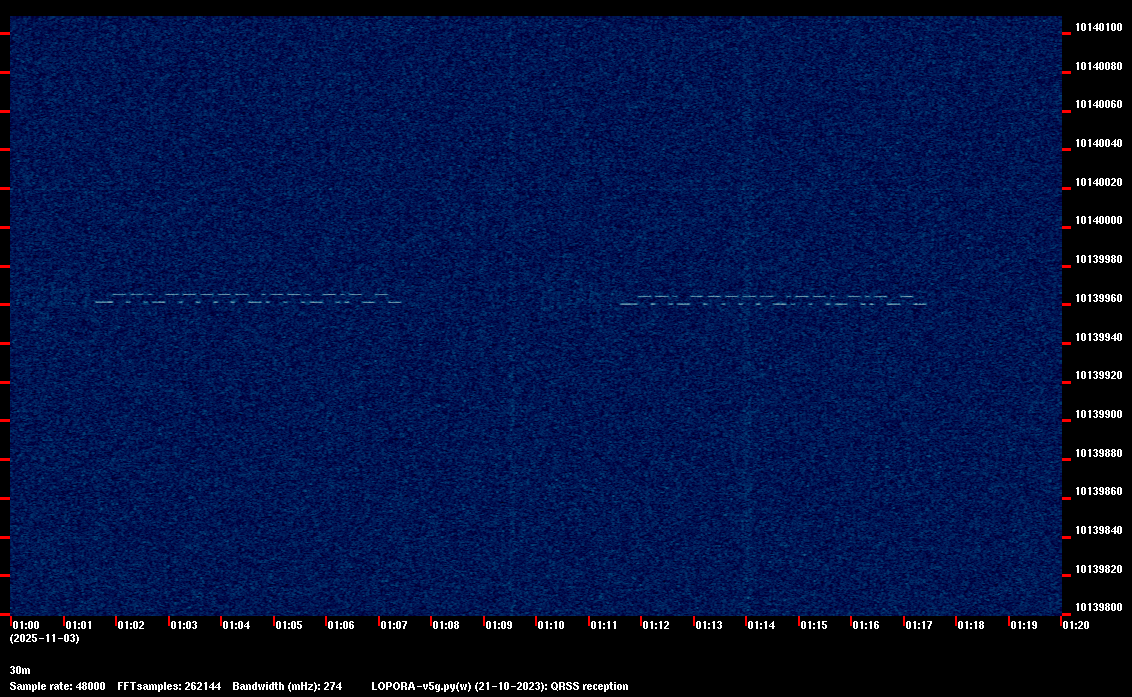The width and height of the screenshot is (1132, 697).
Task: Select the 01:06 time label
Action: (x=341, y=625)
